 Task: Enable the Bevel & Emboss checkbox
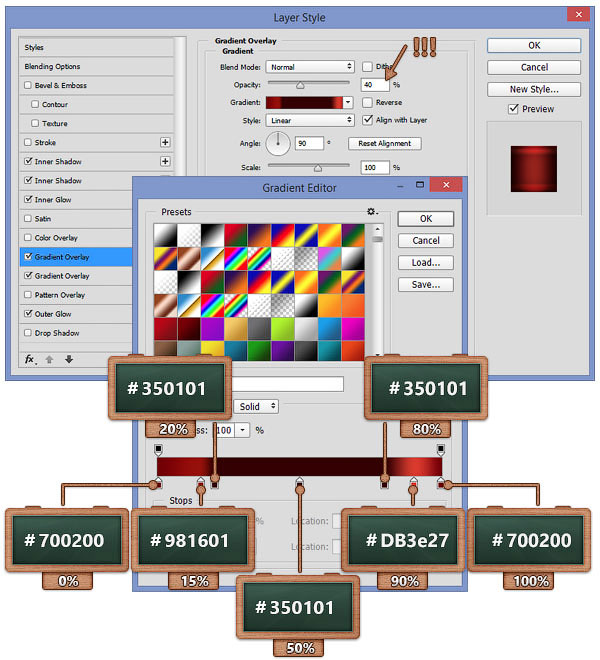pos(28,85)
